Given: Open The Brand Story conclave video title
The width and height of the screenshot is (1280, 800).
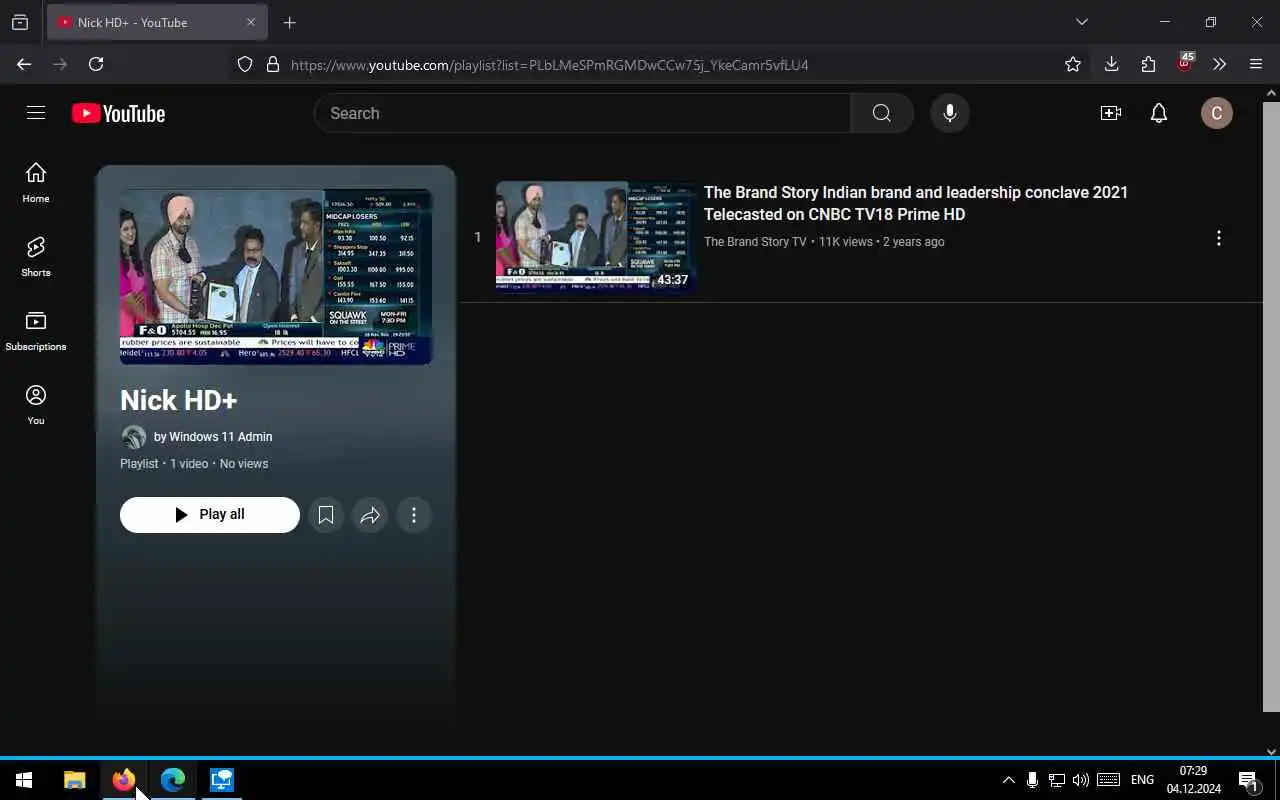Looking at the screenshot, I should 916,203.
